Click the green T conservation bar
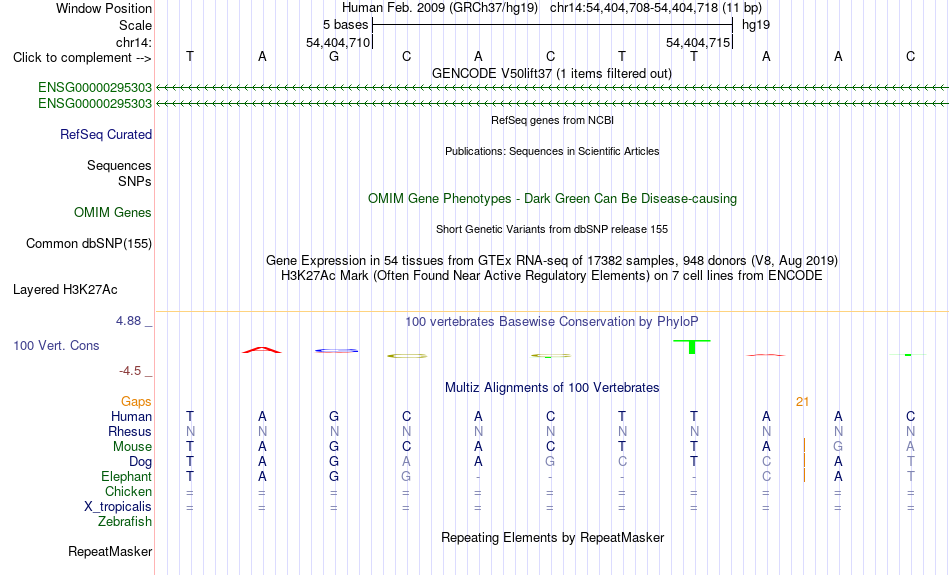Viewport: 950px width, 575px height. click(x=692, y=347)
